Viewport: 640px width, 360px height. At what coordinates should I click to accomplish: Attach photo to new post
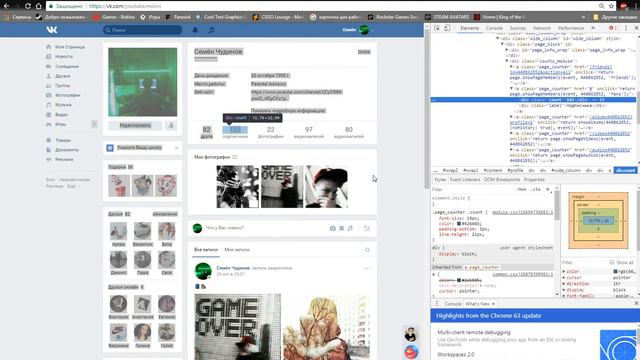pos(332,228)
